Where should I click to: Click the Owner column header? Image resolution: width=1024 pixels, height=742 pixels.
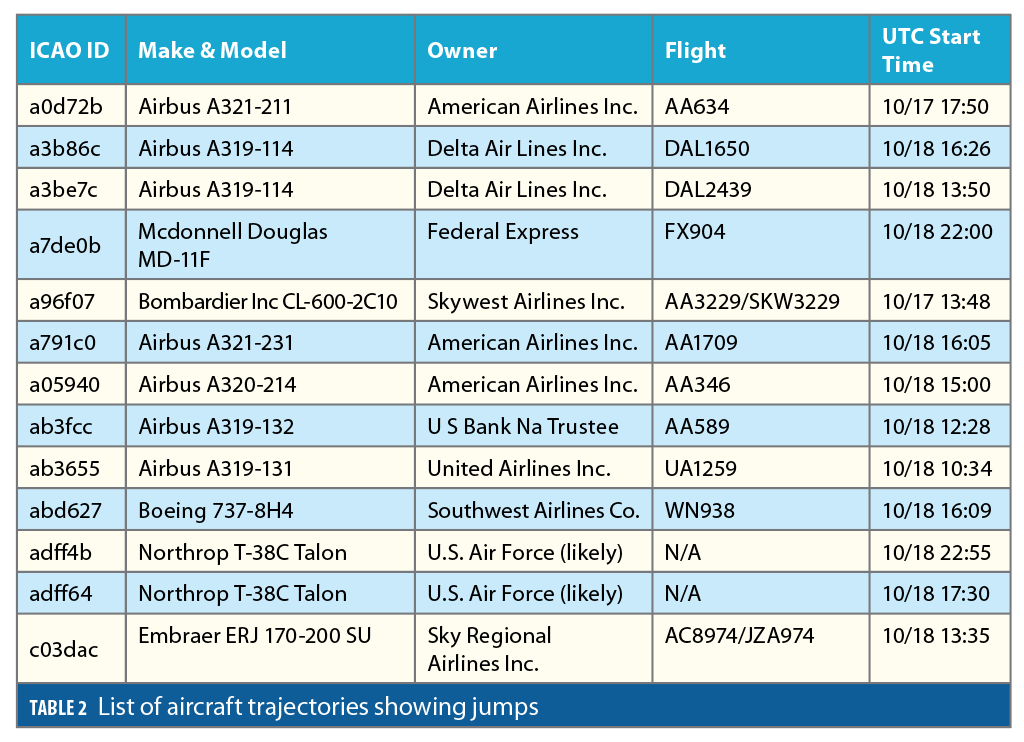click(x=462, y=50)
